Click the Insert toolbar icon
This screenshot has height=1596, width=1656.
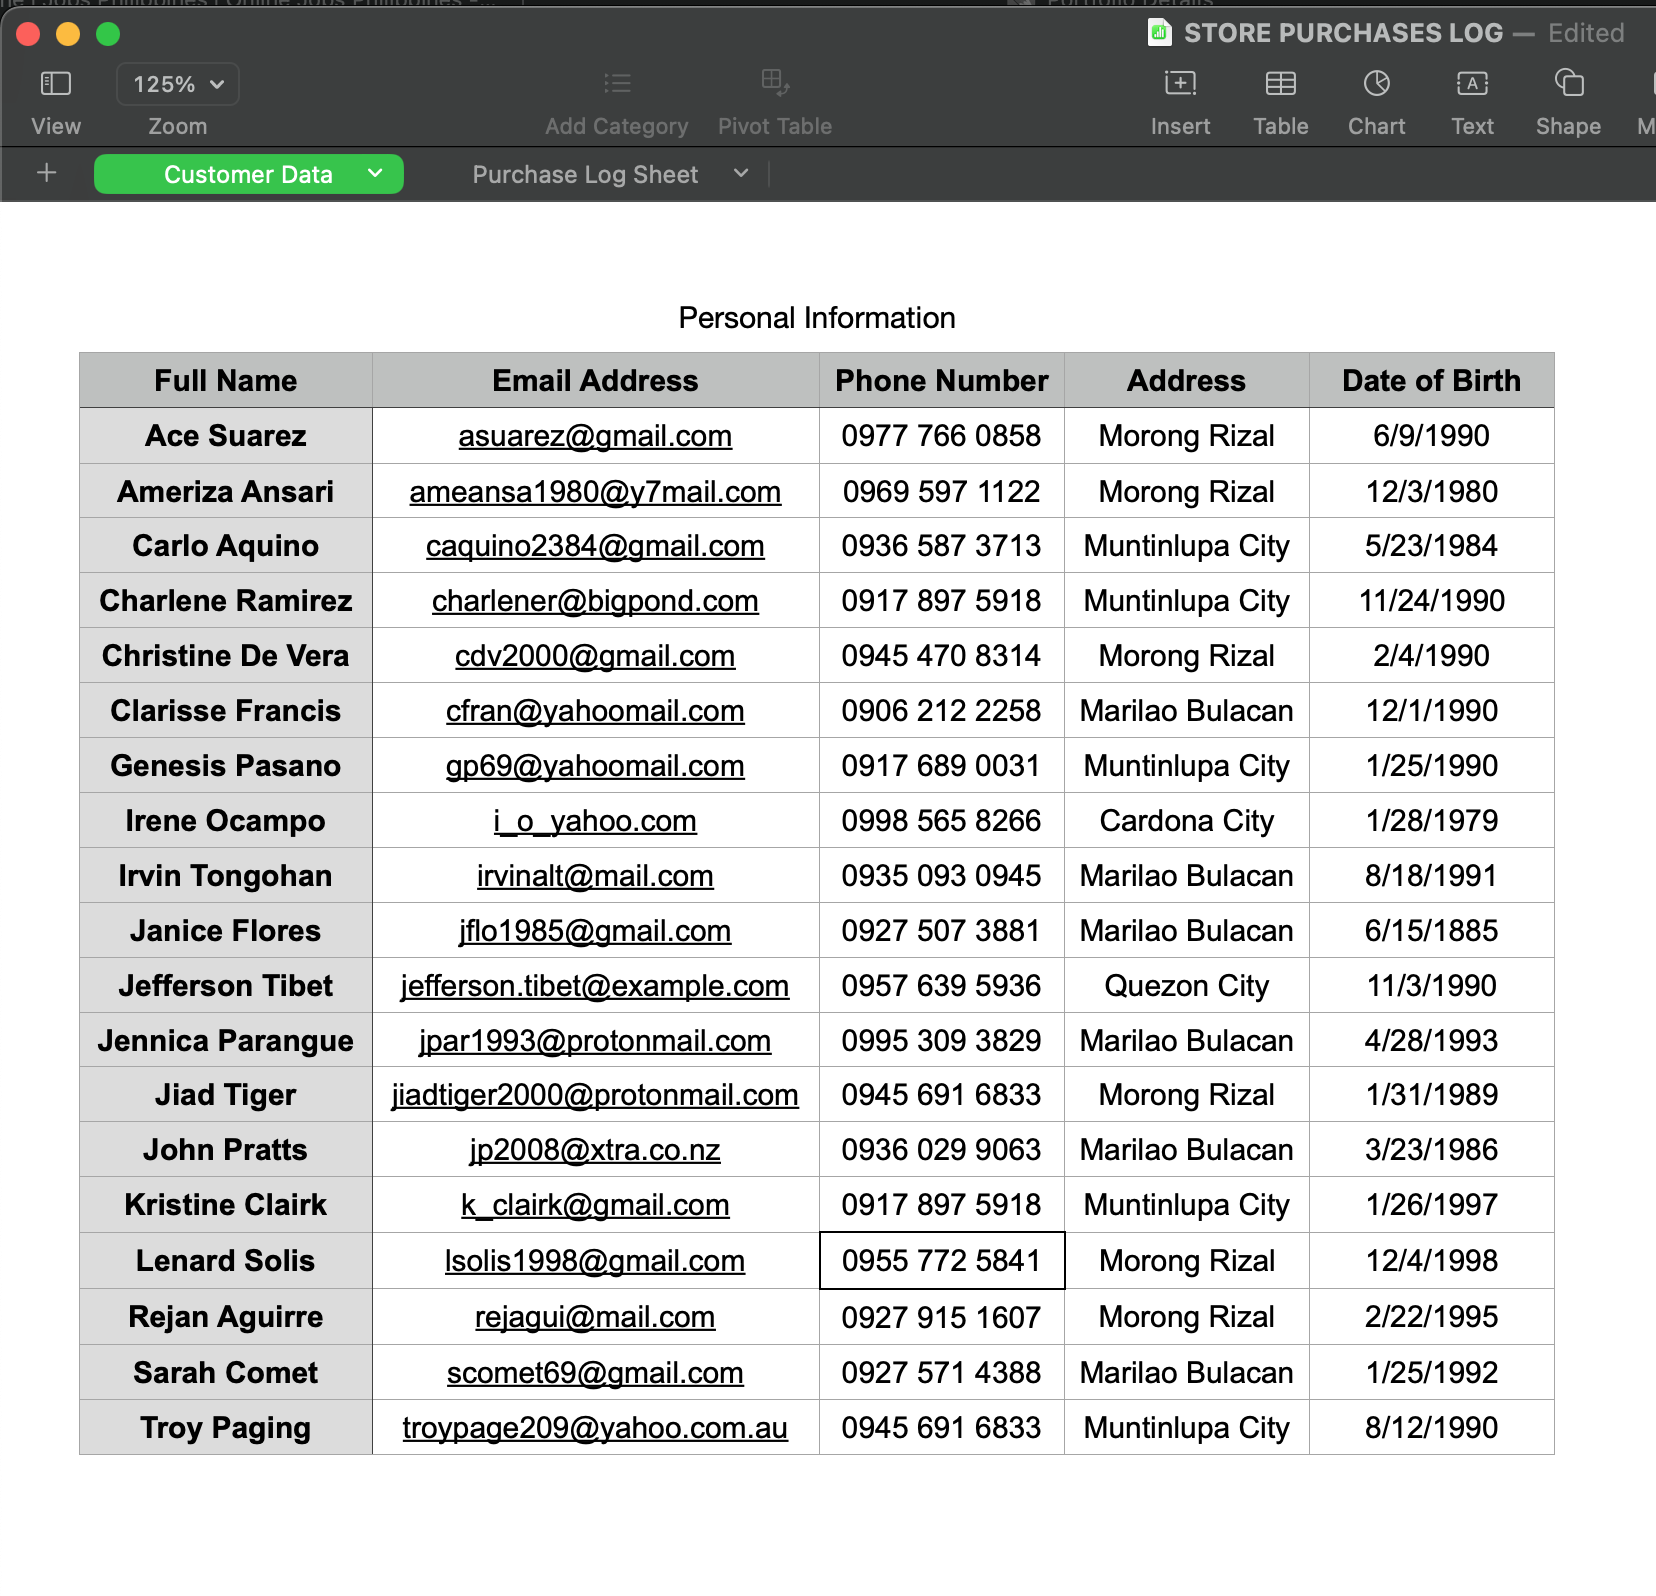pos(1181,84)
